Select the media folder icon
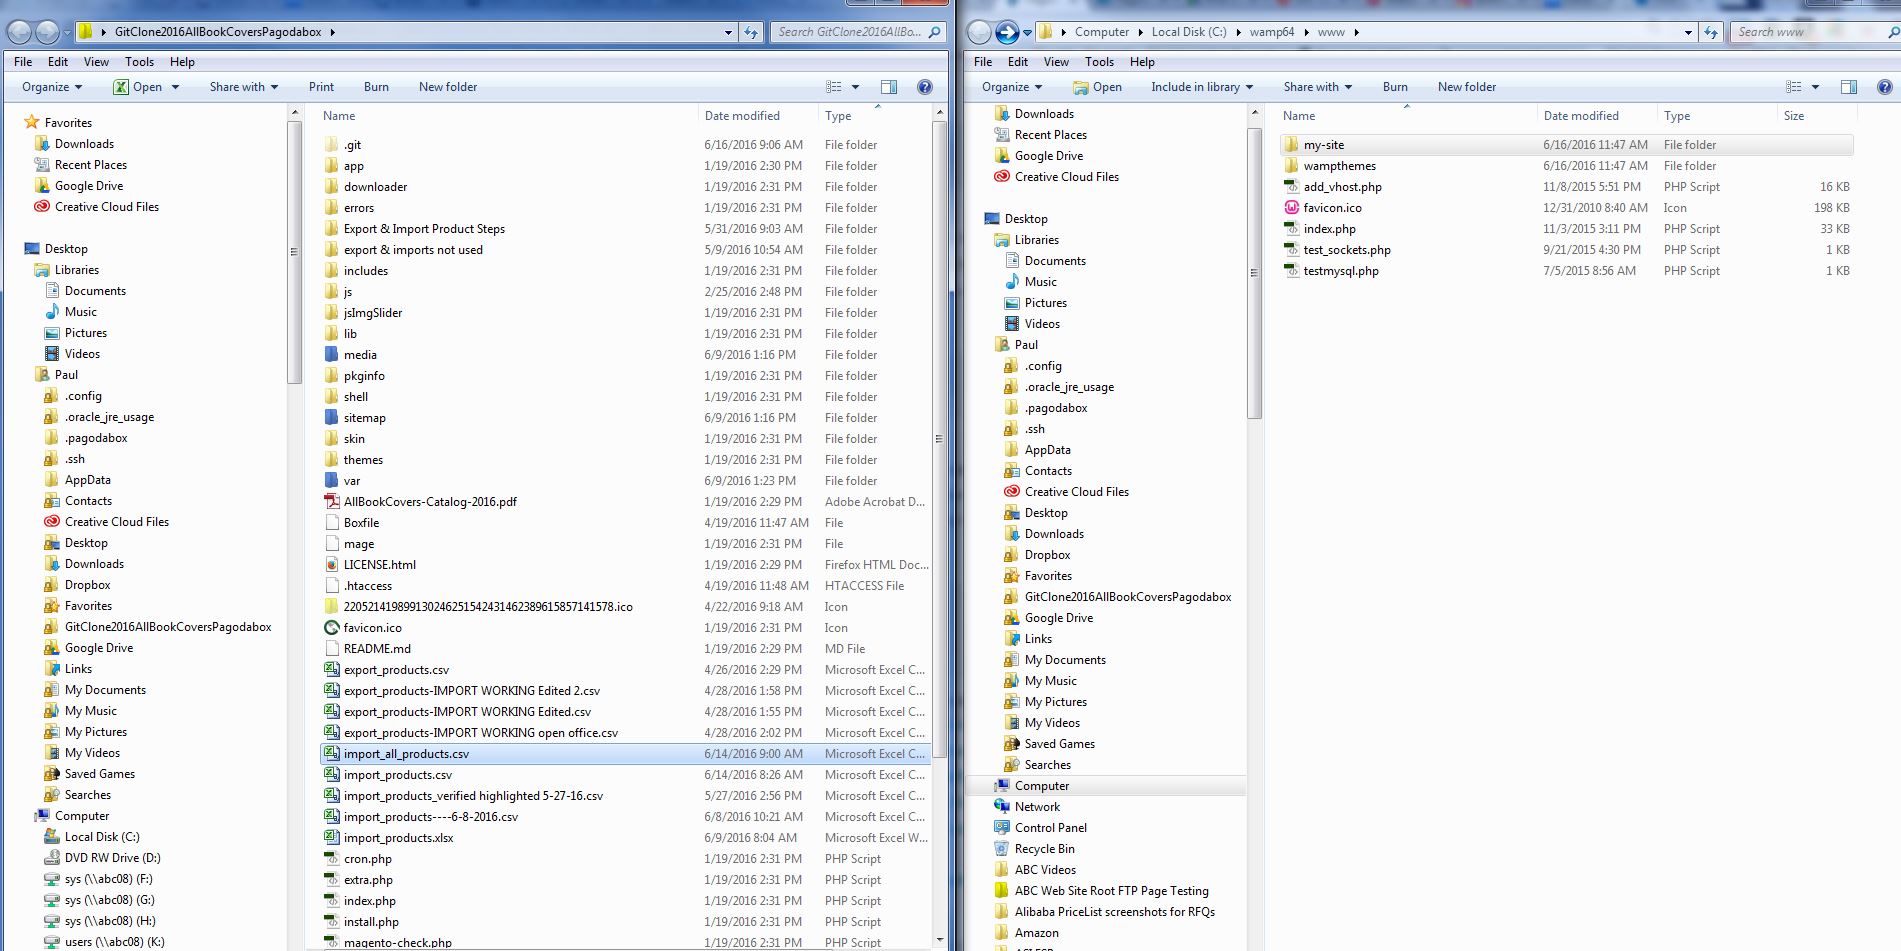The height and width of the screenshot is (951, 1901). [332, 355]
